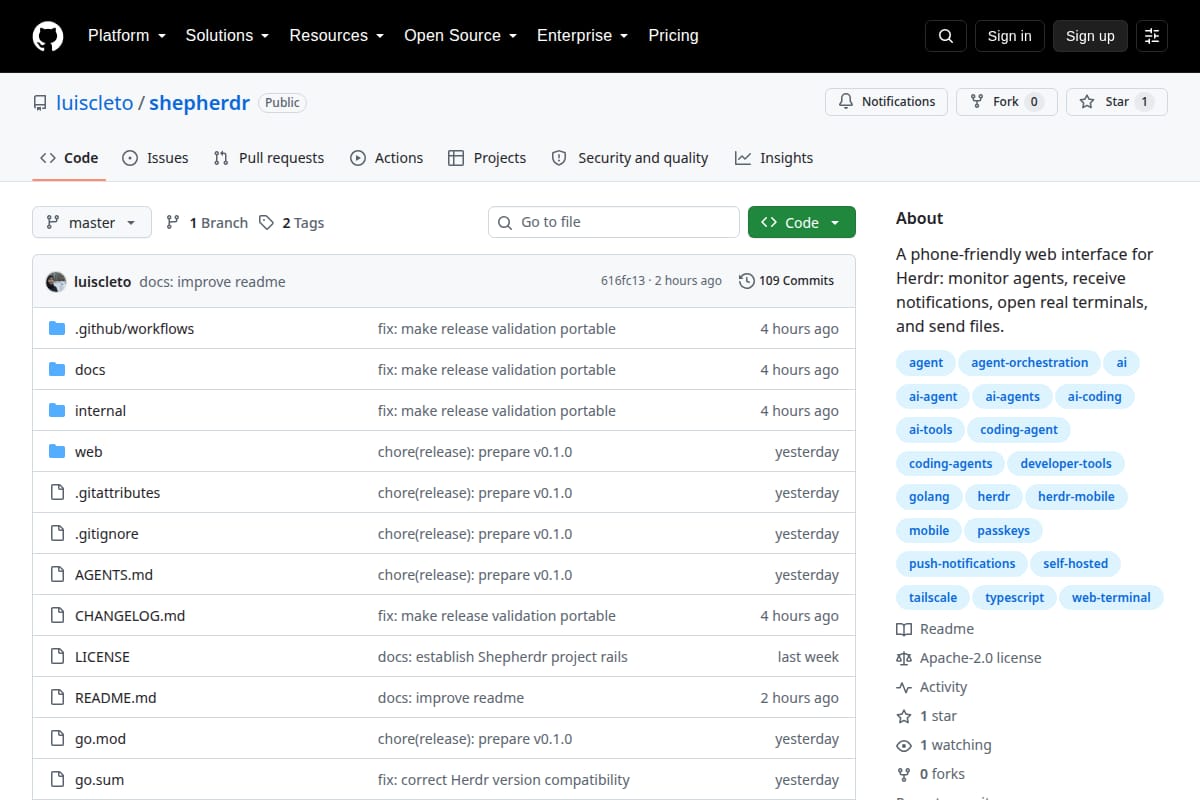This screenshot has height=800, width=1200.
Task: Expand the Enterprise menu
Action: 582,35
